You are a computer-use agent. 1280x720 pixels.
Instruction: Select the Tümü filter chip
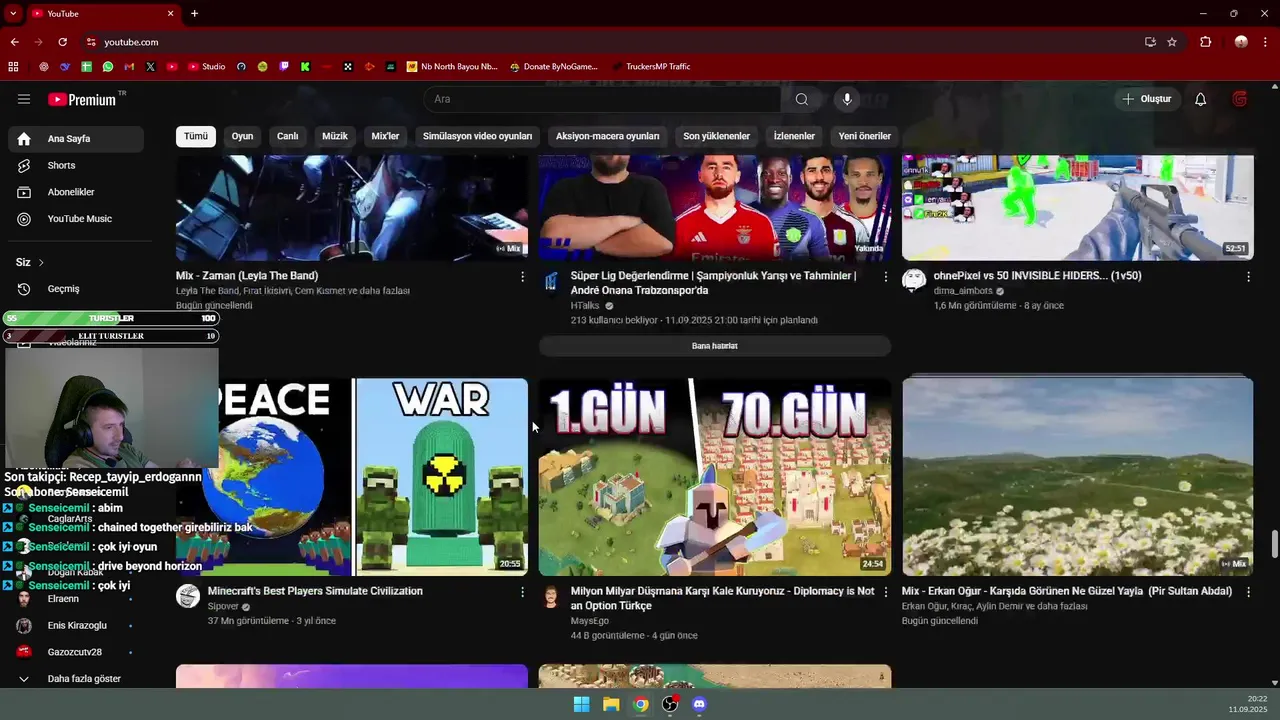196,136
